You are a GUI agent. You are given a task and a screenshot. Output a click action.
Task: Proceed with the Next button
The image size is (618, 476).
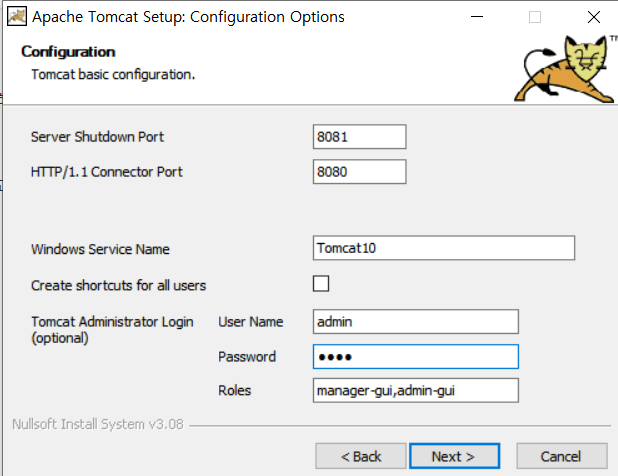point(454,456)
